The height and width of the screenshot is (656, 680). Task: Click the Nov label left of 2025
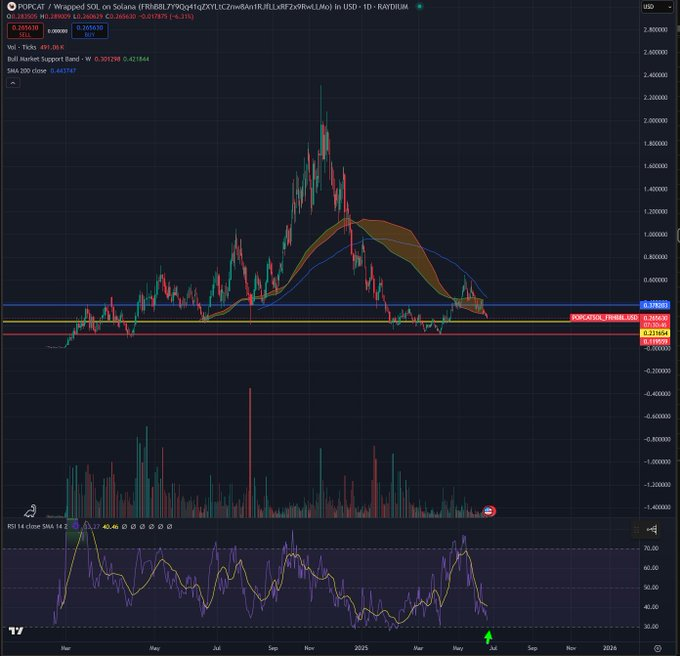pos(309,648)
